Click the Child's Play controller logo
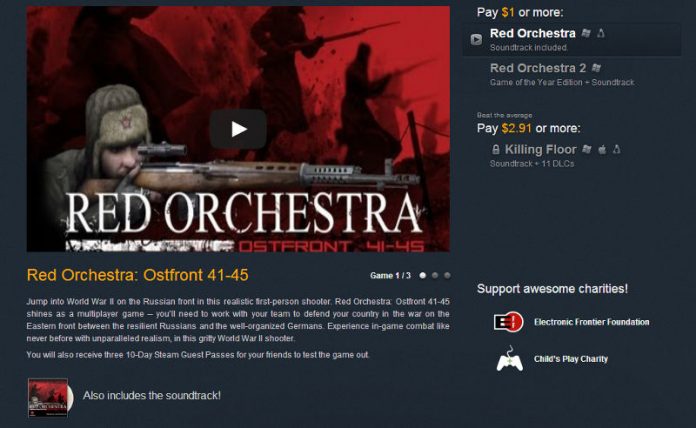Image resolution: width=696 pixels, height=428 pixels. [x=510, y=359]
